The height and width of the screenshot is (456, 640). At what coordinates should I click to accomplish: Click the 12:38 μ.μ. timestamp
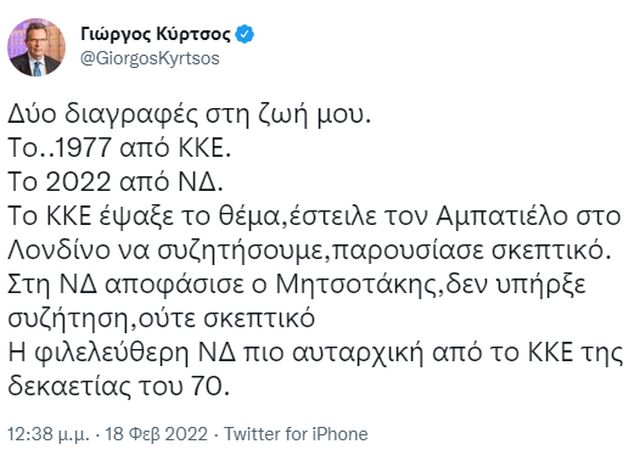tap(50, 434)
